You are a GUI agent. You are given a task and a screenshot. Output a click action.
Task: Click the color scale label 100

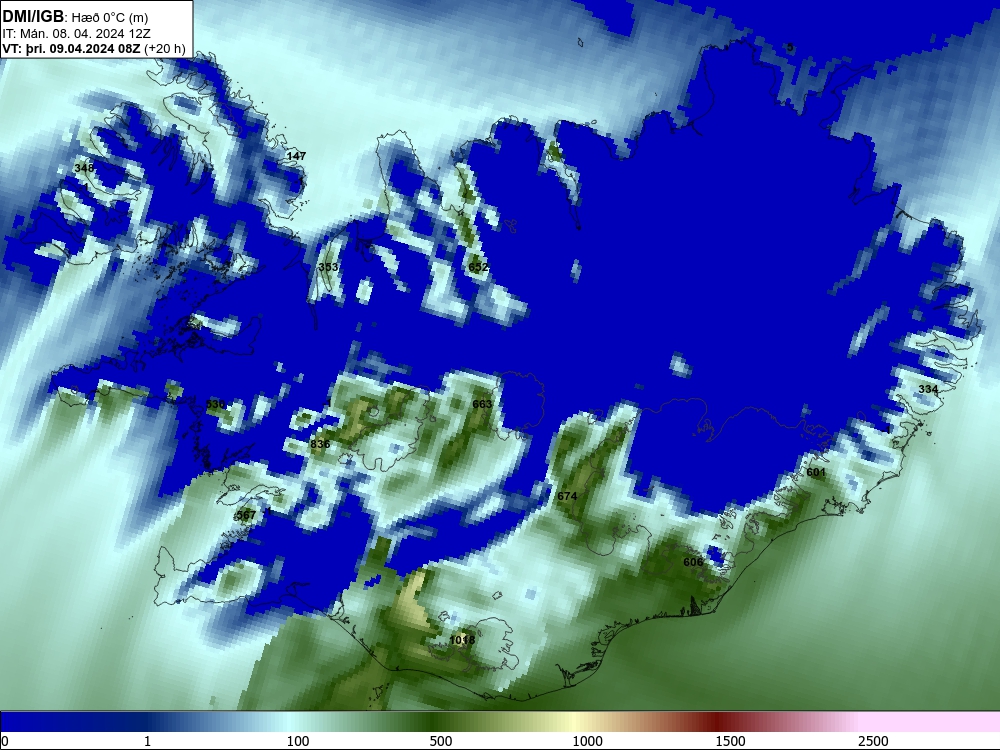(x=298, y=741)
